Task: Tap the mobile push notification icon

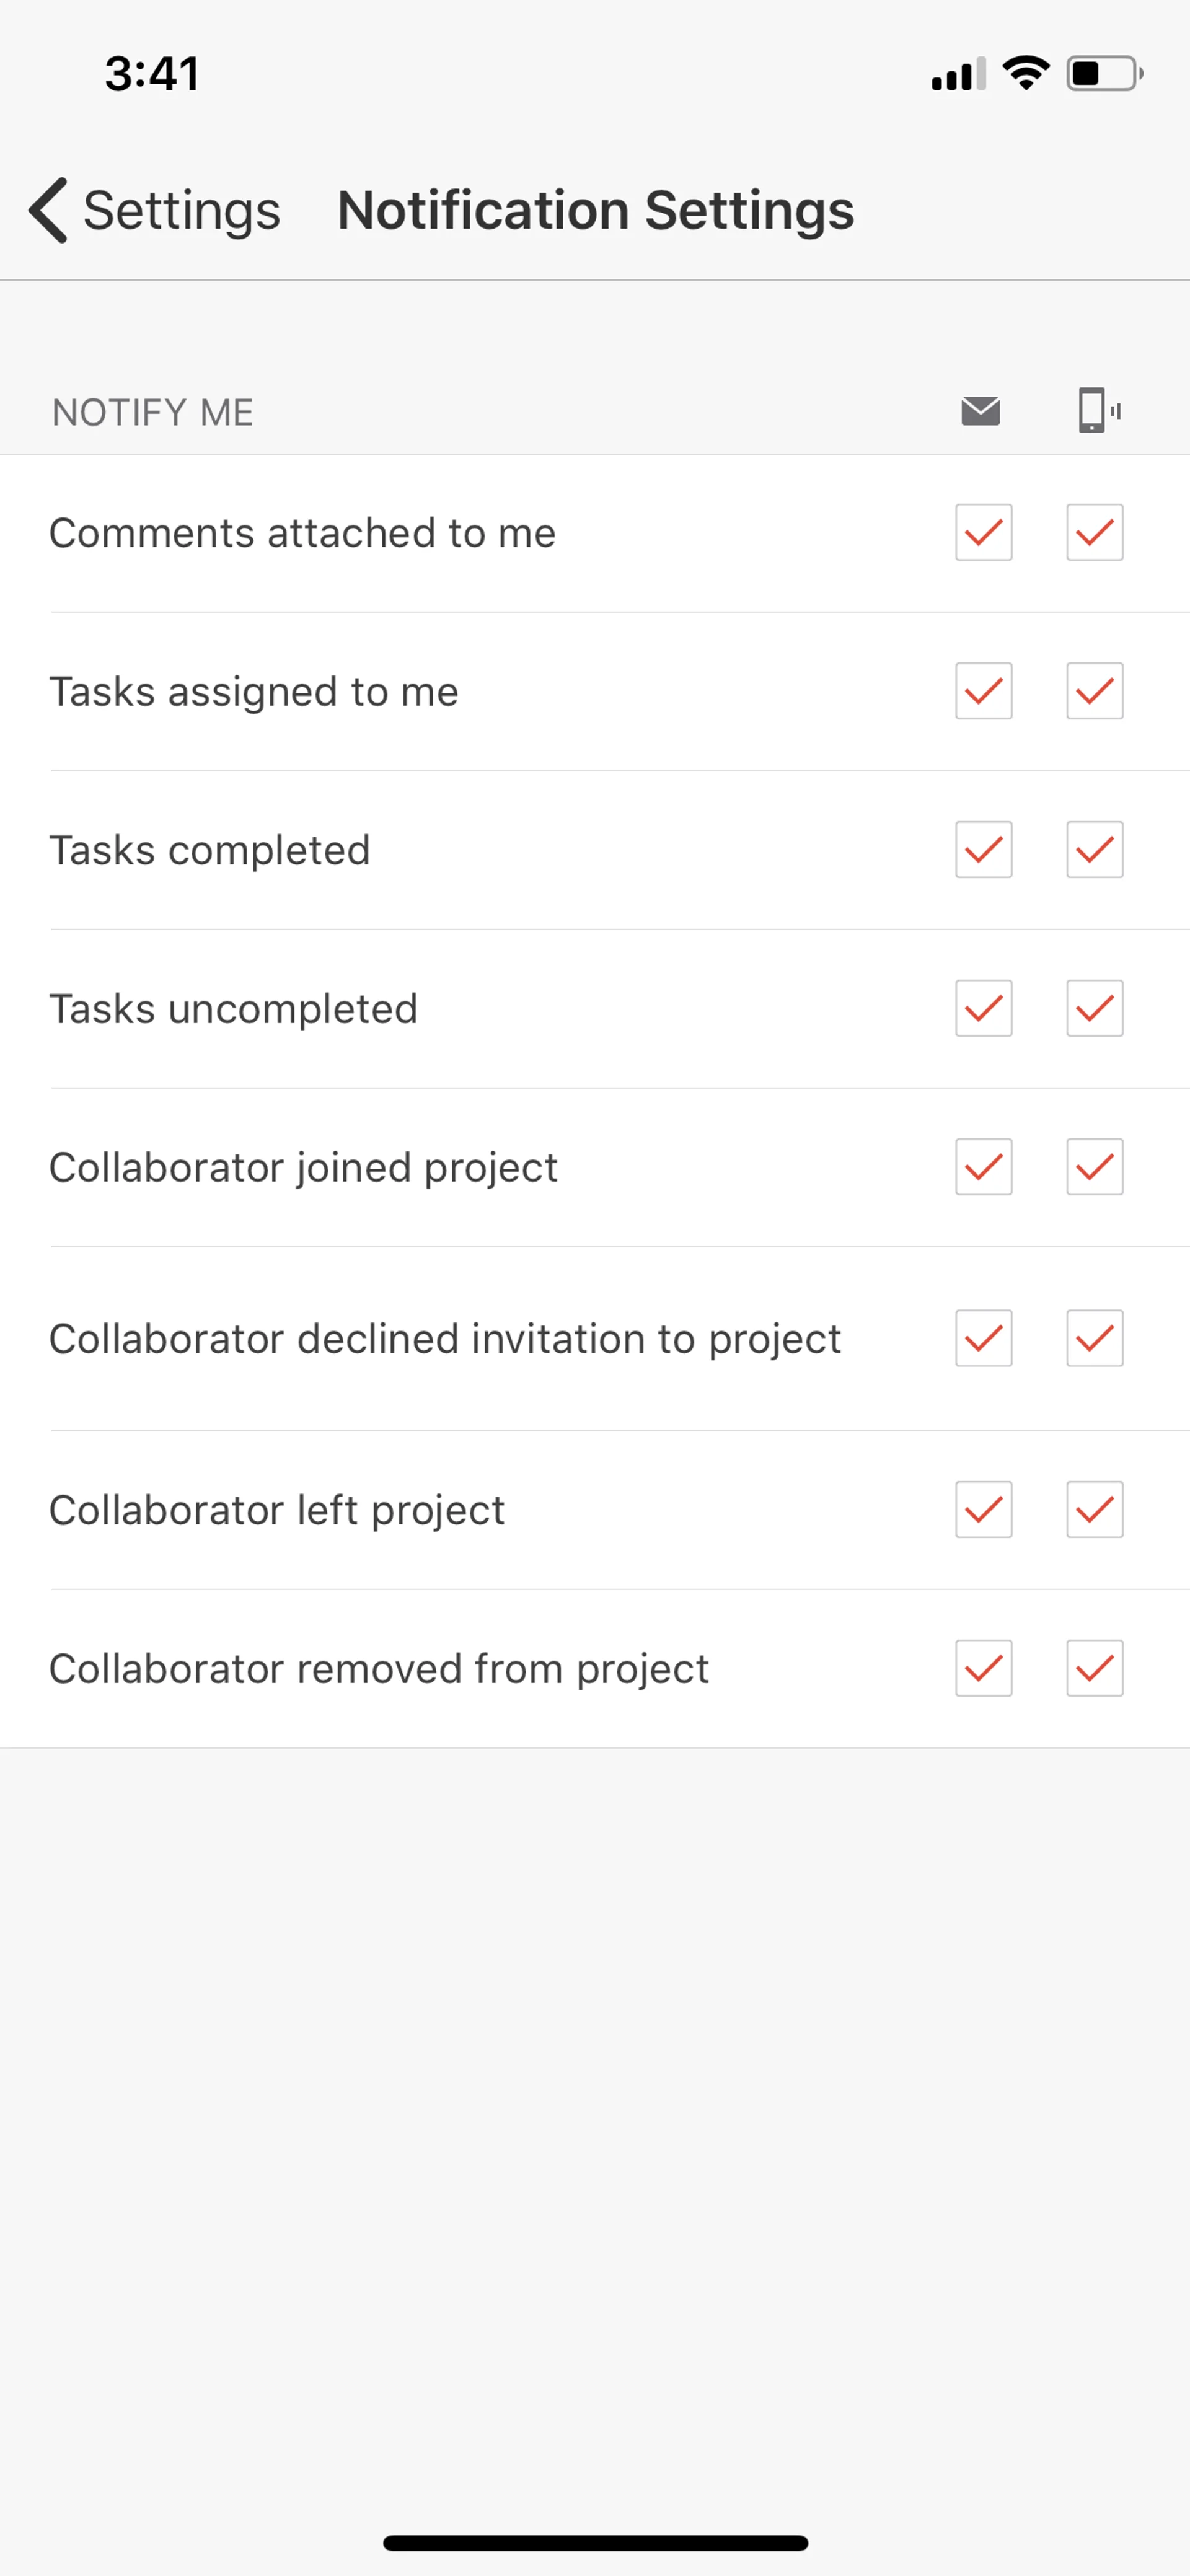Action: point(1098,410)
